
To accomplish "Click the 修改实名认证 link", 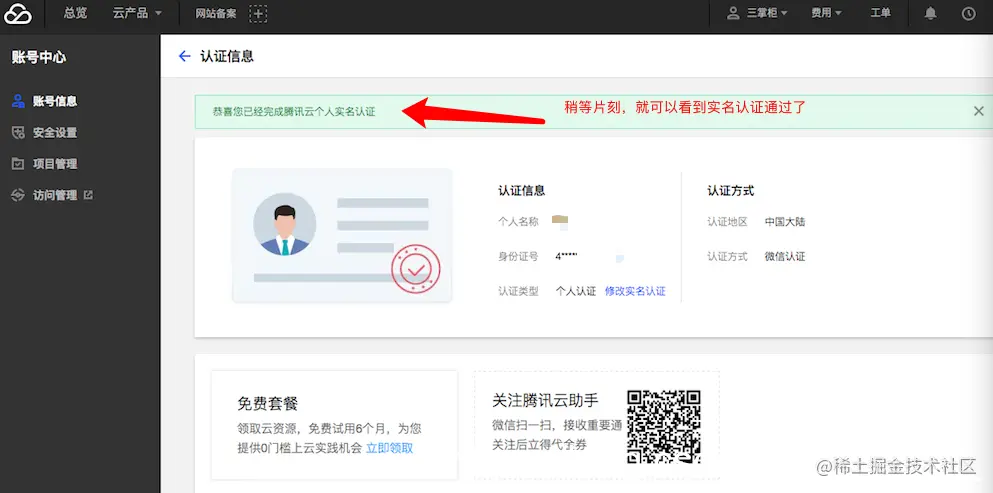I will click(x=635, y=291).
